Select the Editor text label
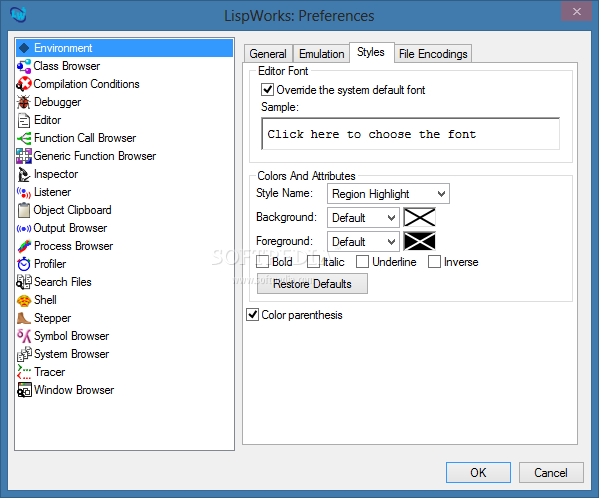The width and height of the screenshot is (599, 498). click(x=48, y=120)
